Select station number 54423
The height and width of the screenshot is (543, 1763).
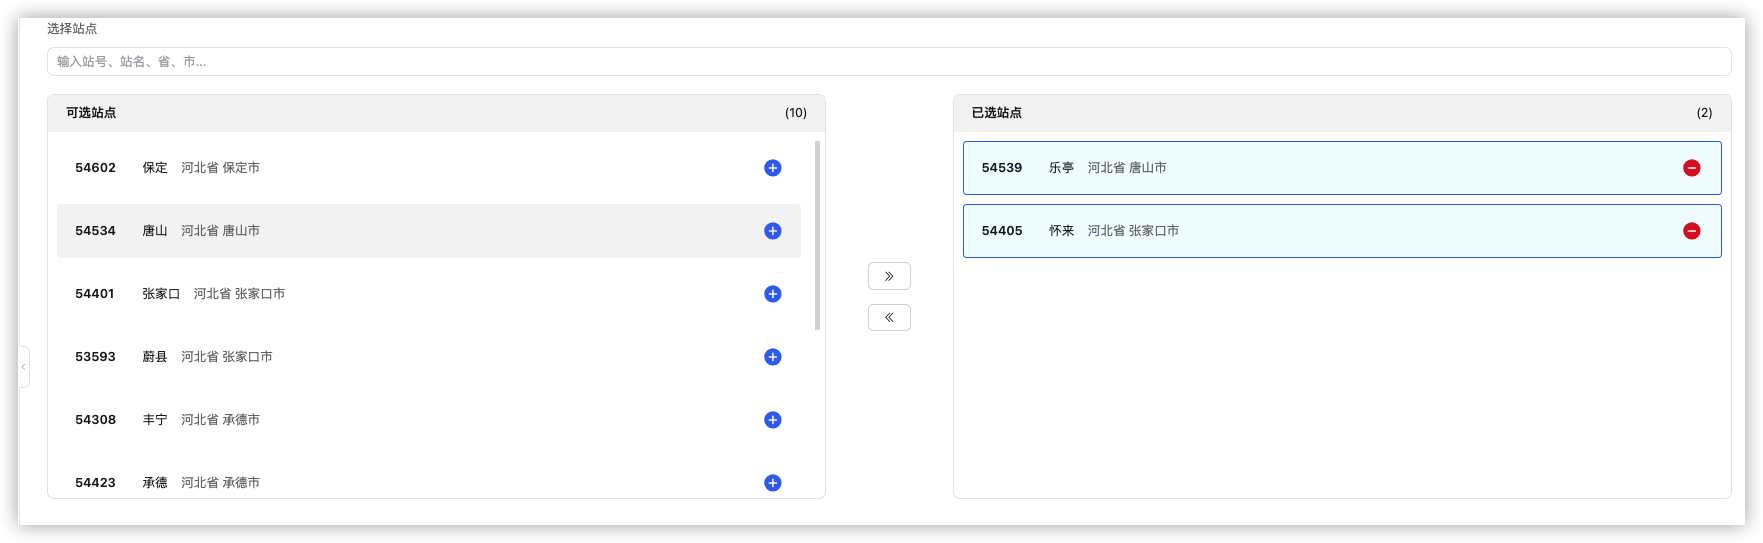(95, 483)
